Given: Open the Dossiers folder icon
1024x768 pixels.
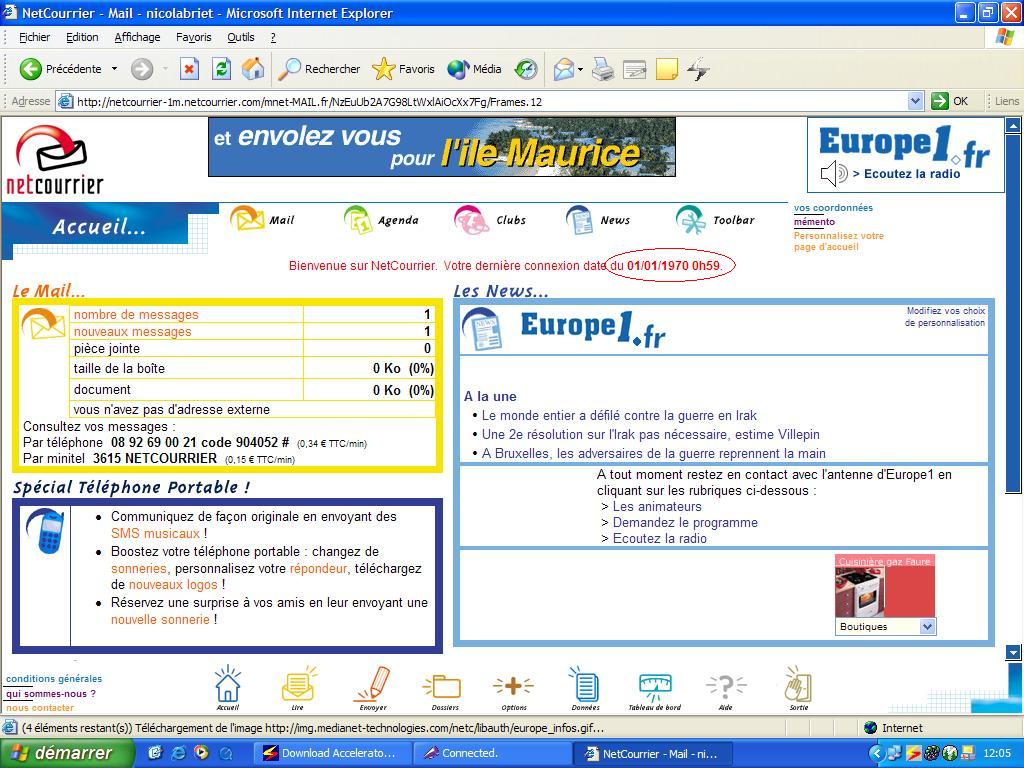Looking at the screenshot, I should coord(443,689).
